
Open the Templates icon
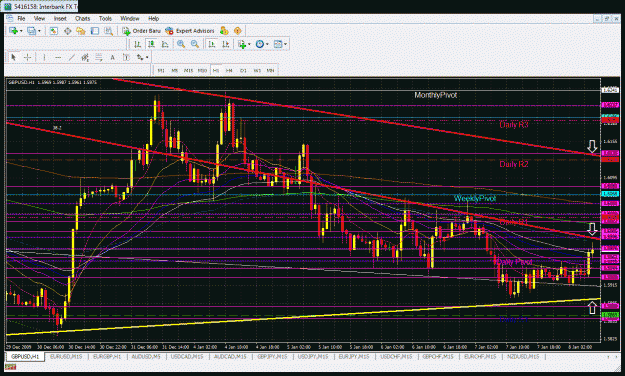point(278,44)
